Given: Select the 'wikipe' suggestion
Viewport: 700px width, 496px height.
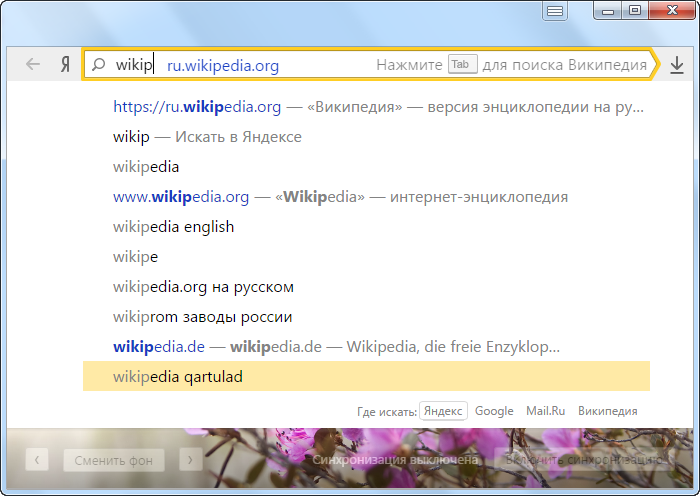Looking at the screenshot, I should (x=366, y=257).
